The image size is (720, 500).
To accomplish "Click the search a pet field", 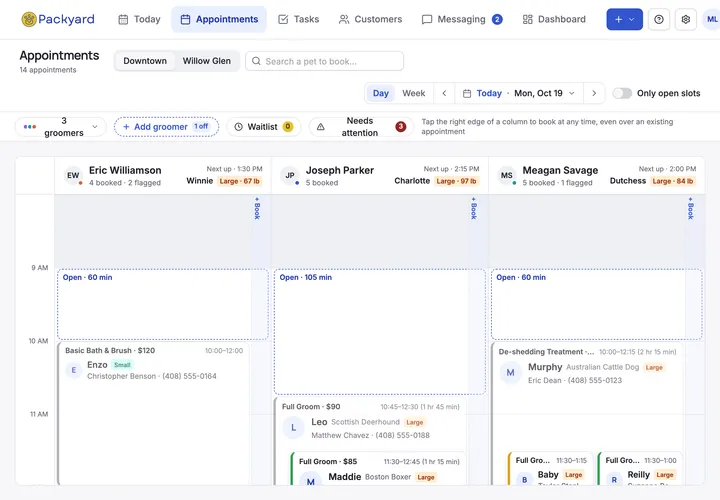I will (x=325, y=61).
